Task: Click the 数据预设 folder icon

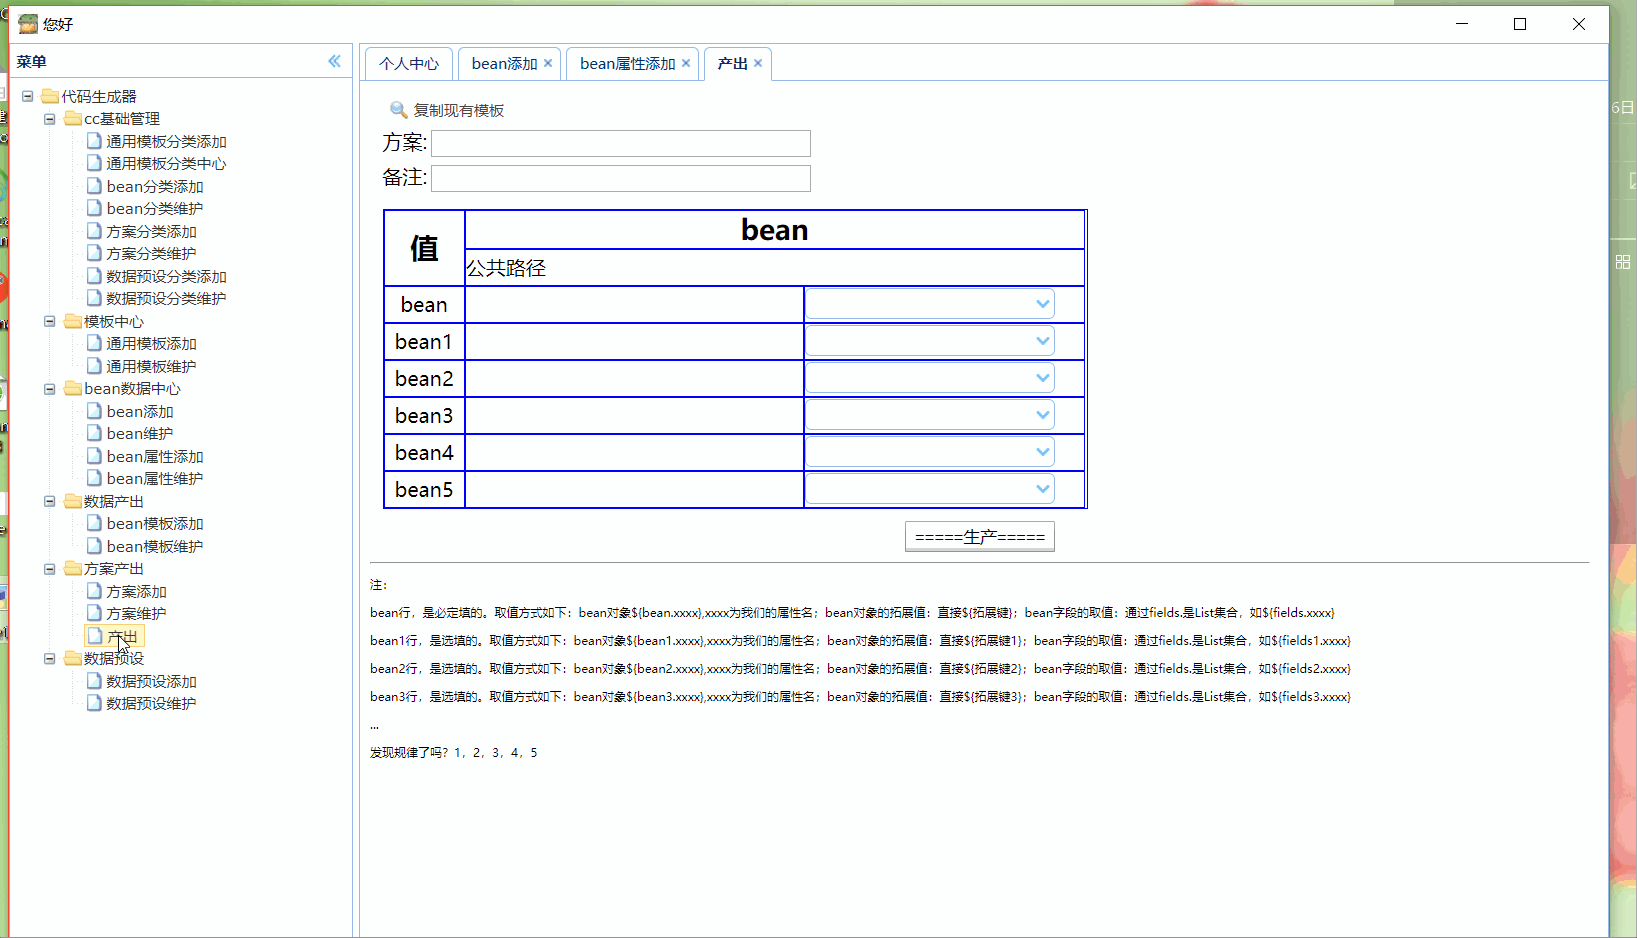Action: [72, 658]
